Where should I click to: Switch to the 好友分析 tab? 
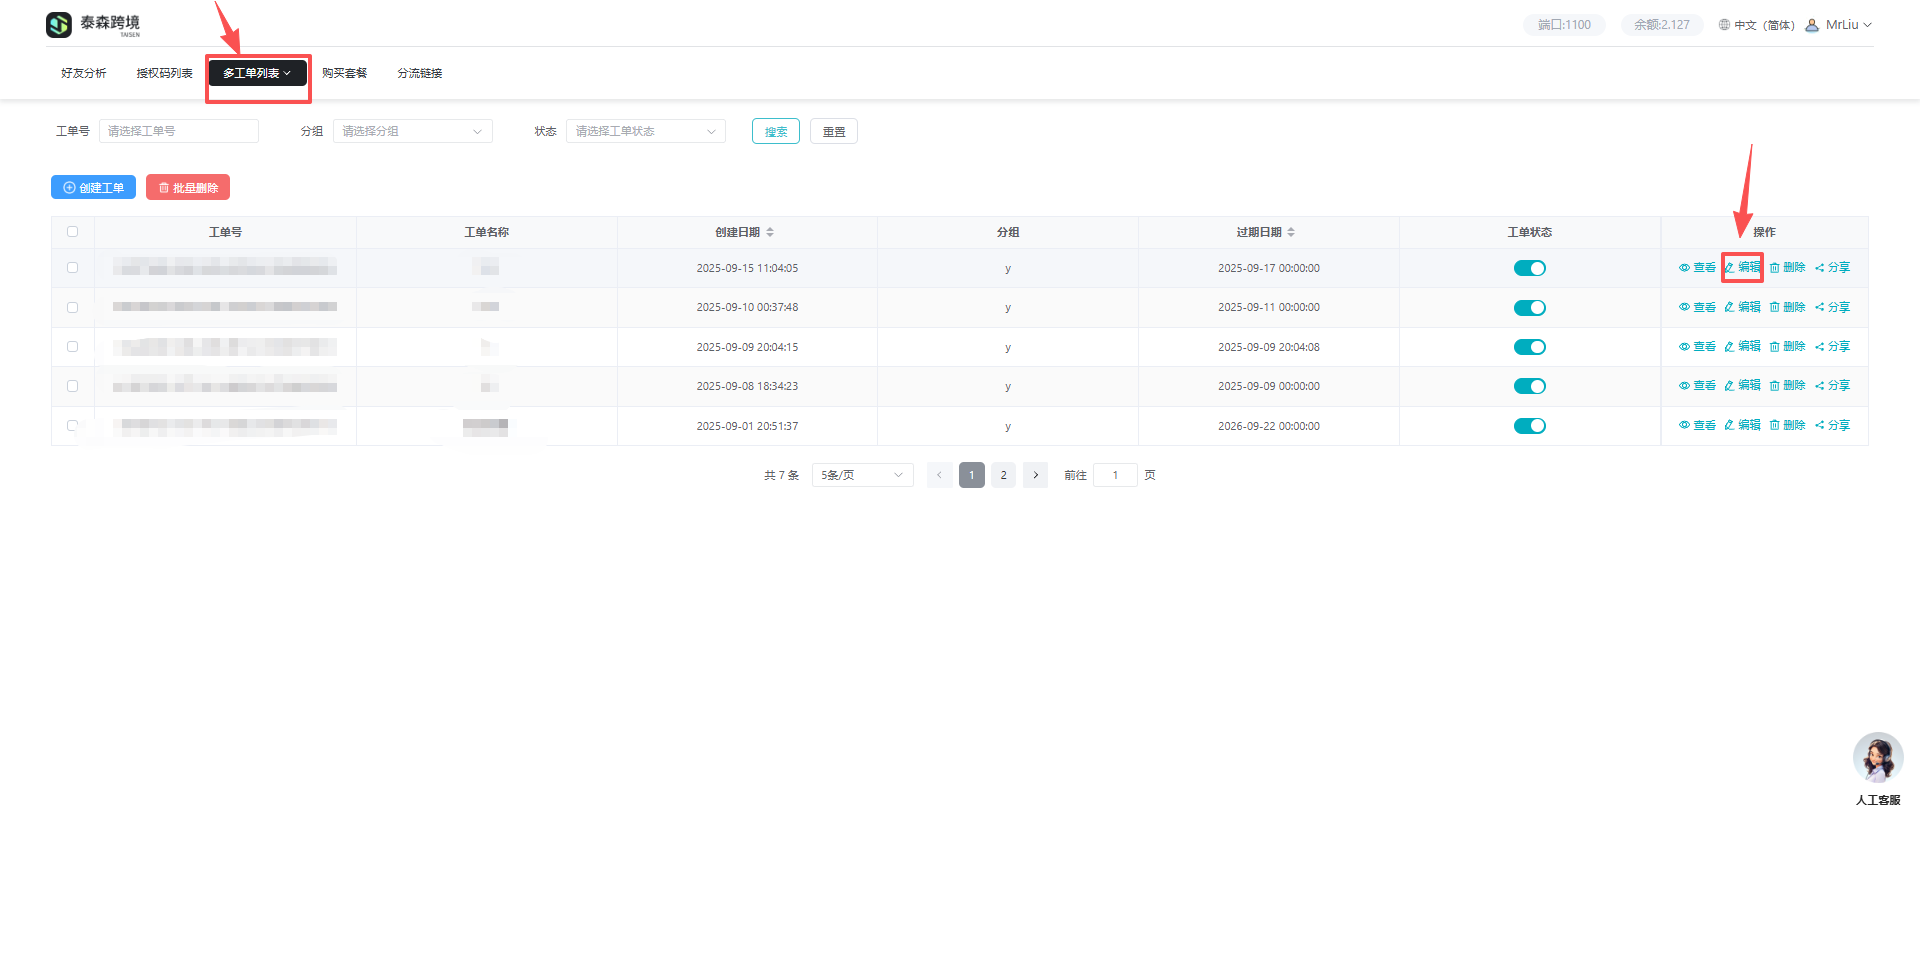pyautogui.click(x=83, y=73)
